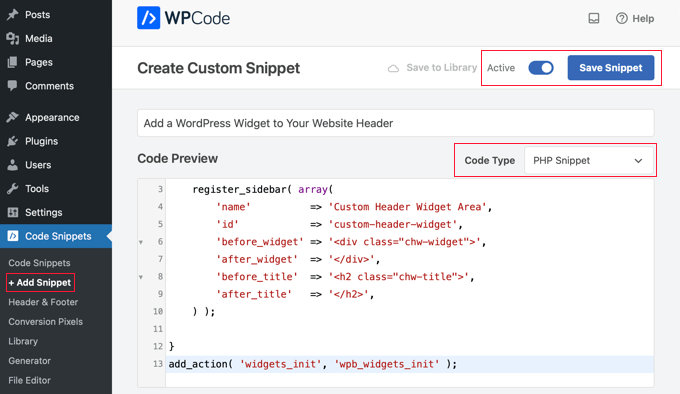Viewport: 680px width, 394px height.
Task: Click the Pages icon in sidebar
Action: (x=13, y=62)
